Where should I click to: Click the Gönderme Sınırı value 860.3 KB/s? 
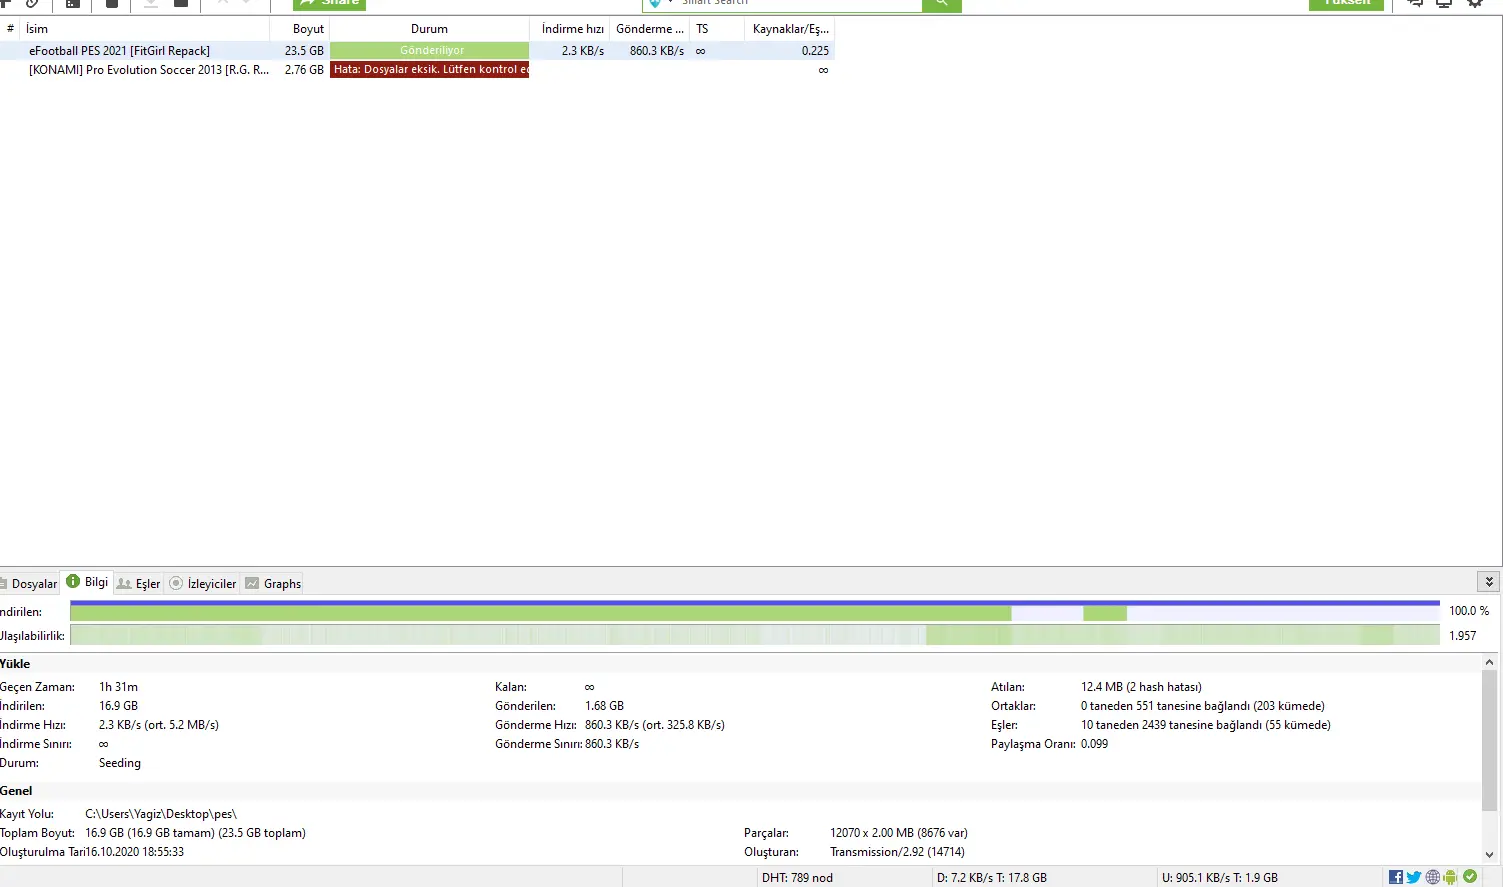coord(612,744)
